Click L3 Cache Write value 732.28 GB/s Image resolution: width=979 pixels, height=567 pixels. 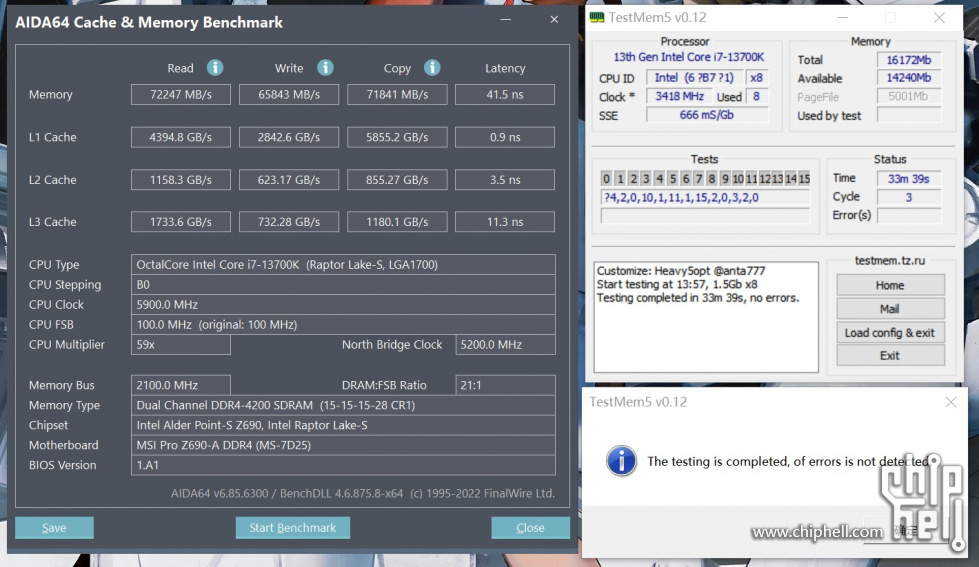[x=288, y=222]
